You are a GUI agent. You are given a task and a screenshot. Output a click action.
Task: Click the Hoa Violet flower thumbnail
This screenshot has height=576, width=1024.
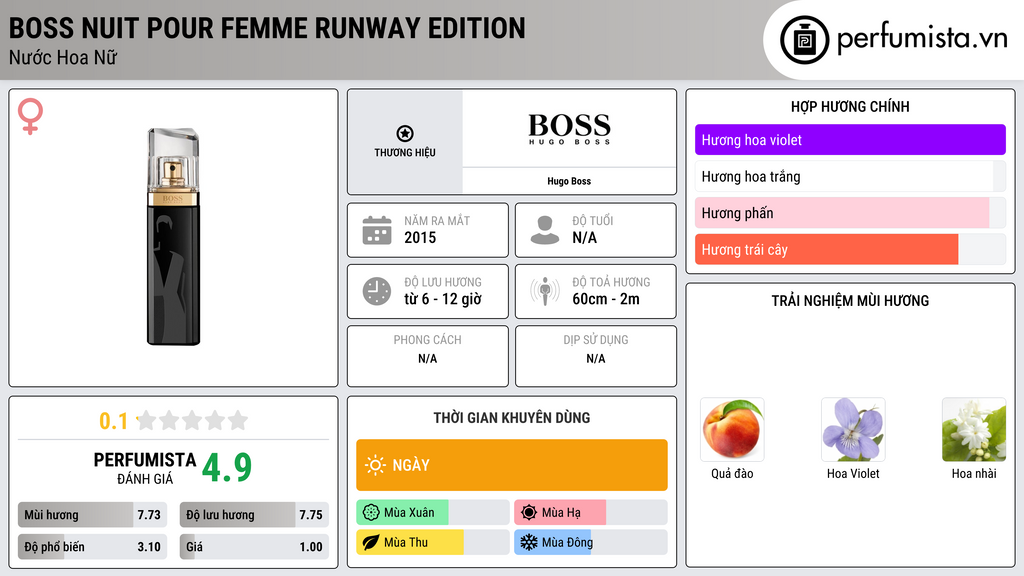click(x=852, y=428)
